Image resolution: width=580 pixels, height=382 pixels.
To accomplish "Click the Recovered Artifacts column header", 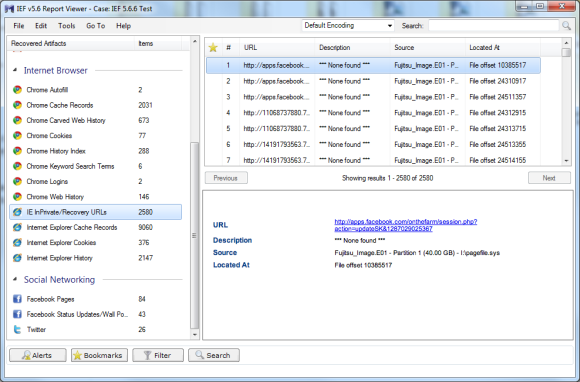I will click(x=72, y=43).
